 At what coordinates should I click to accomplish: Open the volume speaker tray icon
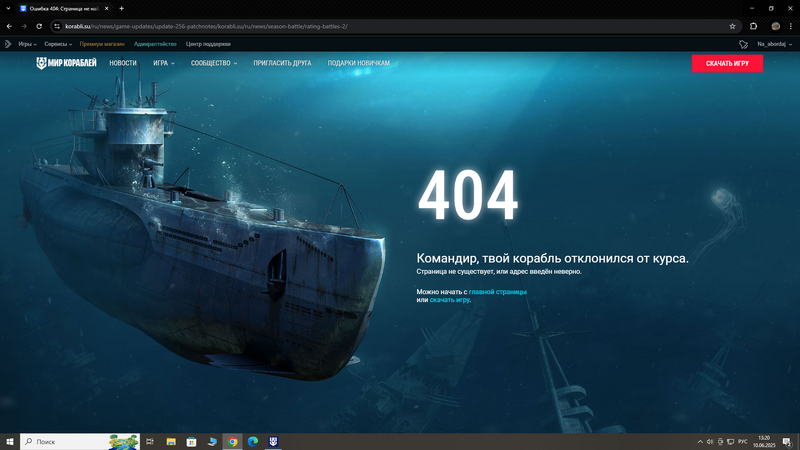pos(710,442)
